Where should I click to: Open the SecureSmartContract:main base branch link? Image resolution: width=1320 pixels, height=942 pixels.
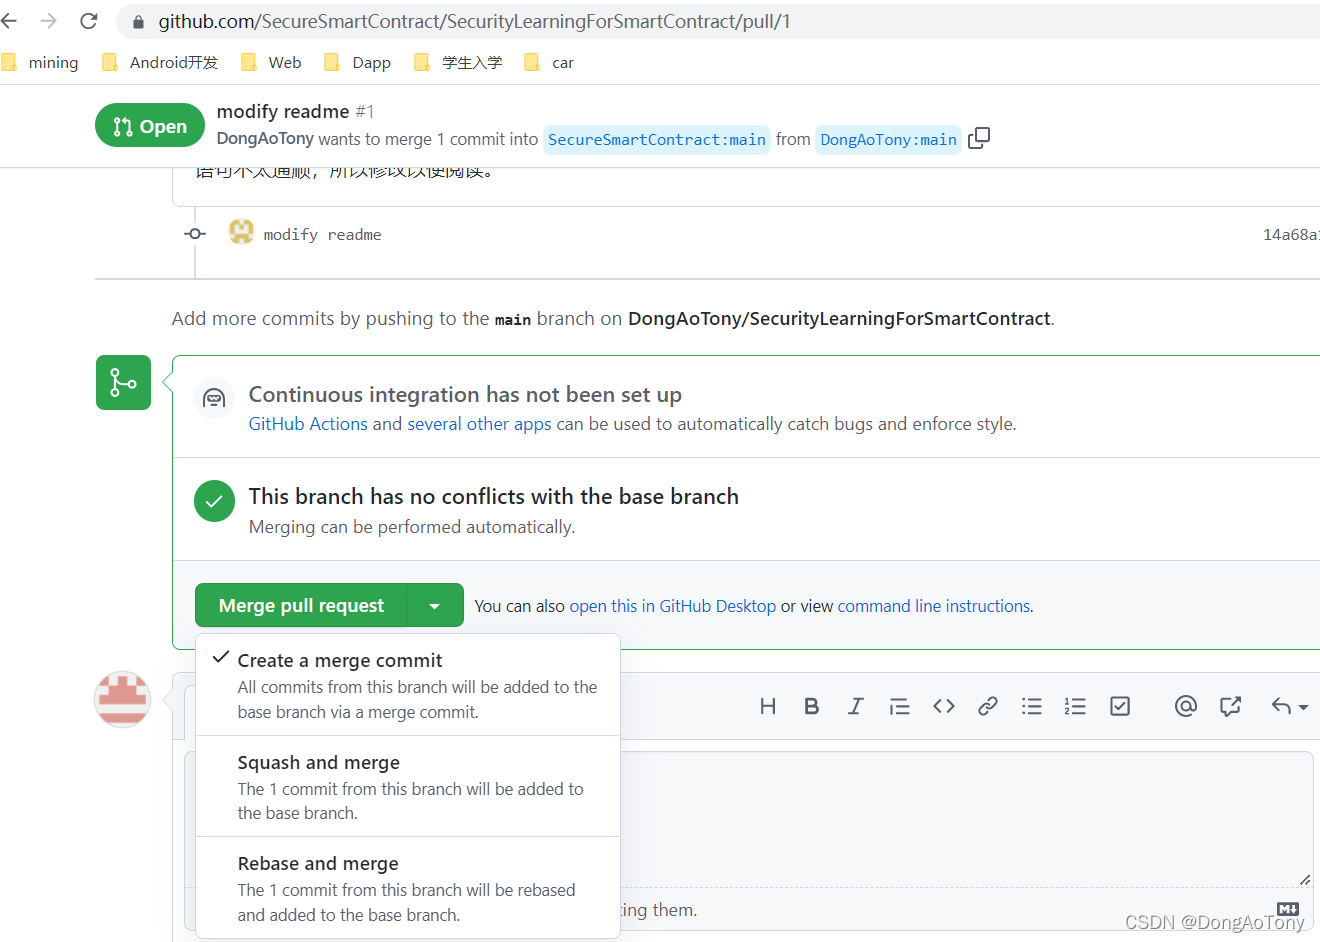pos(657,140)
